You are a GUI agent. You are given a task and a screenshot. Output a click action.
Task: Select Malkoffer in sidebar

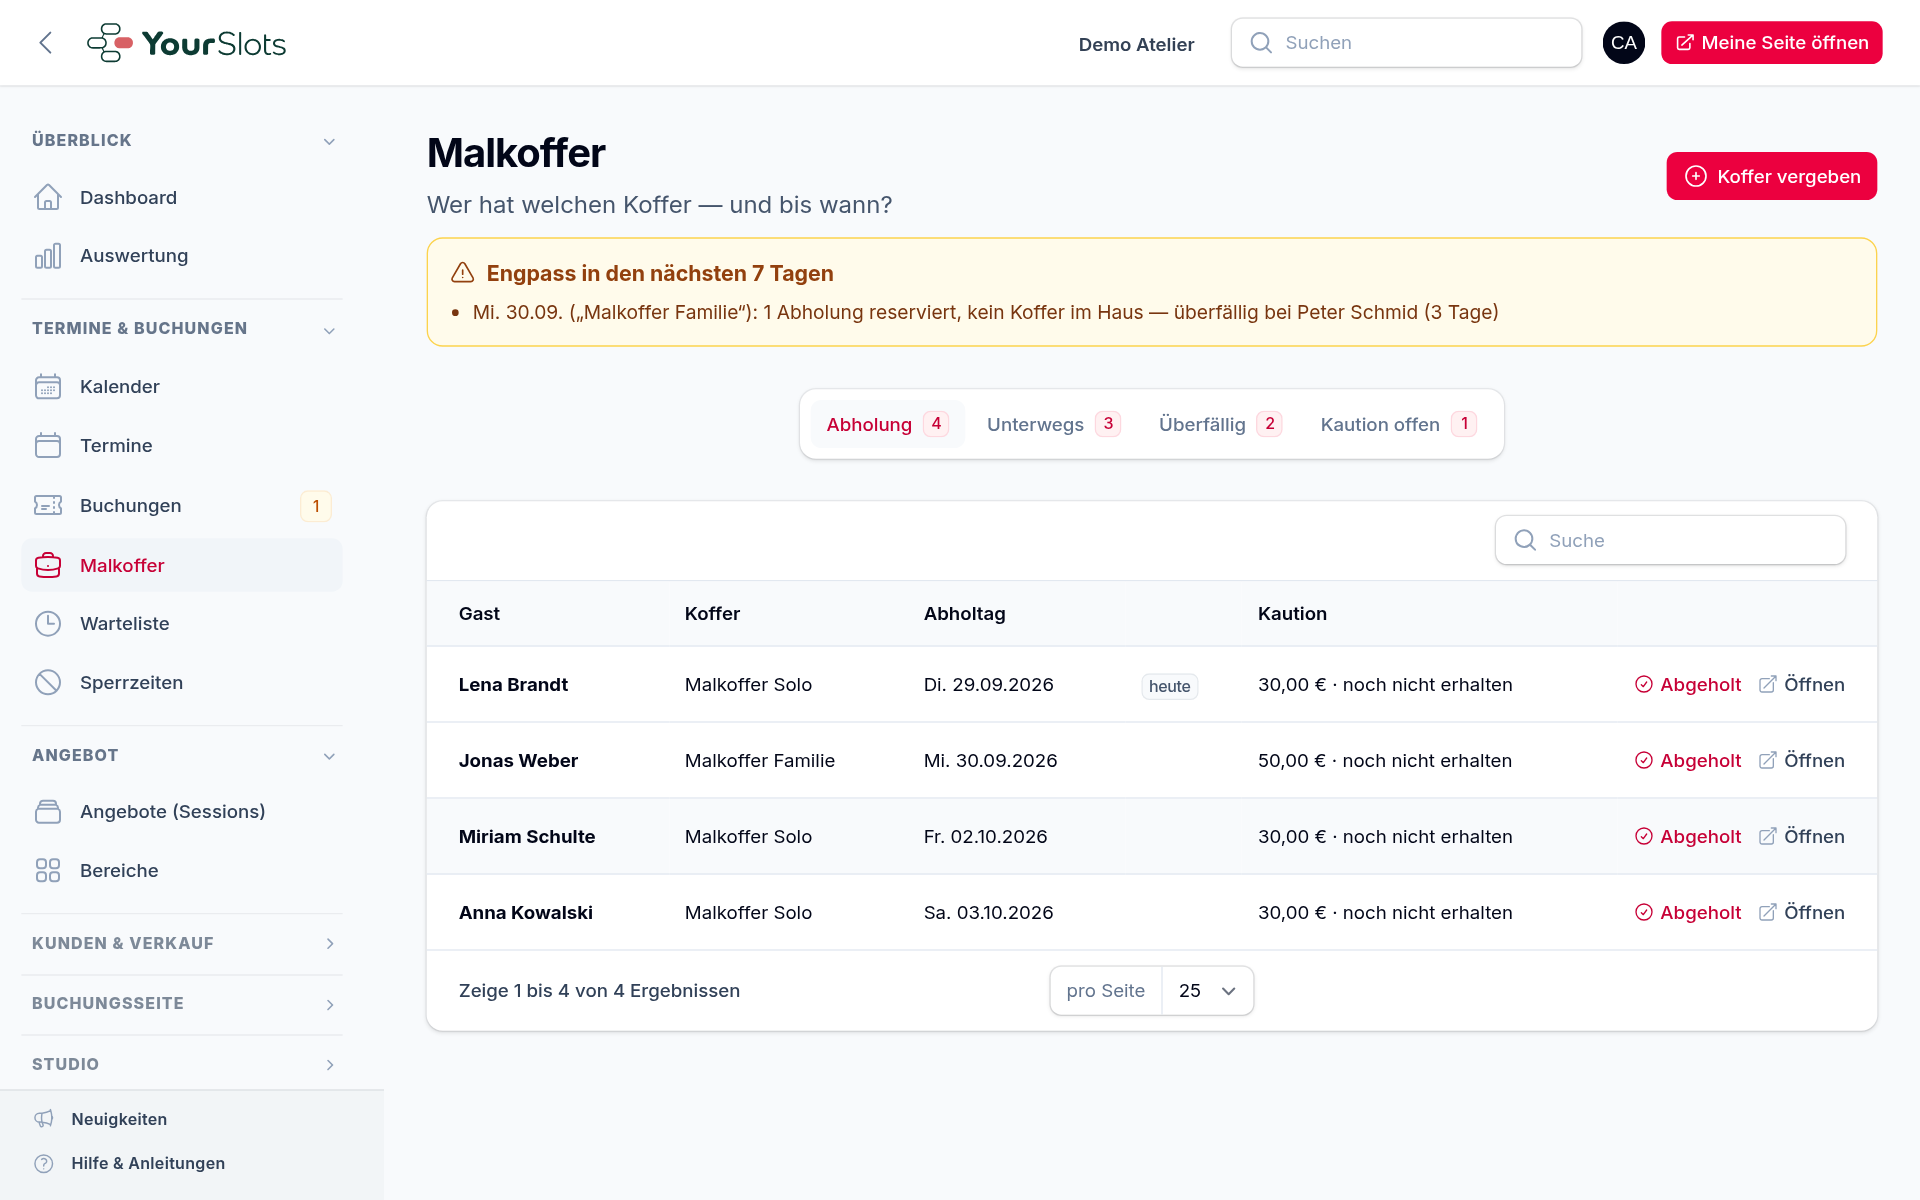[182, 566]
